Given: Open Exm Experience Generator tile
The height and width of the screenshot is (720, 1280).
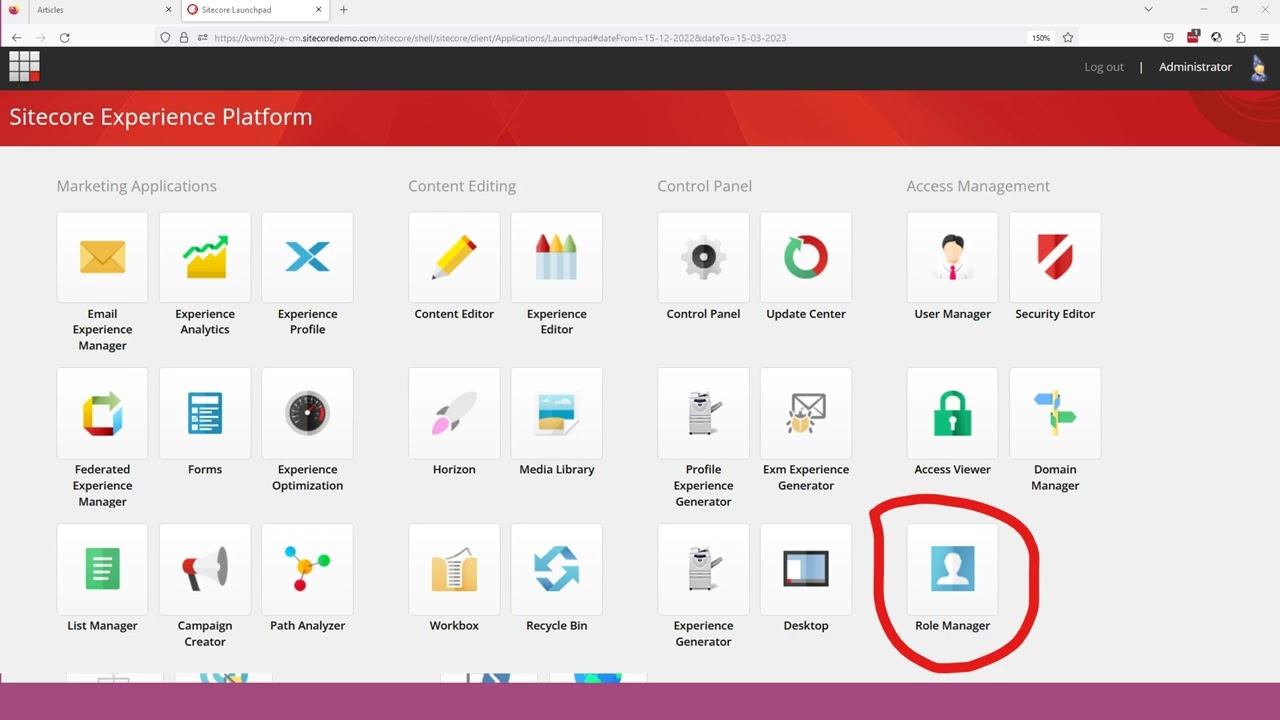Looking at the screenshot, I should pyautogui.click(x=806, y=413).
